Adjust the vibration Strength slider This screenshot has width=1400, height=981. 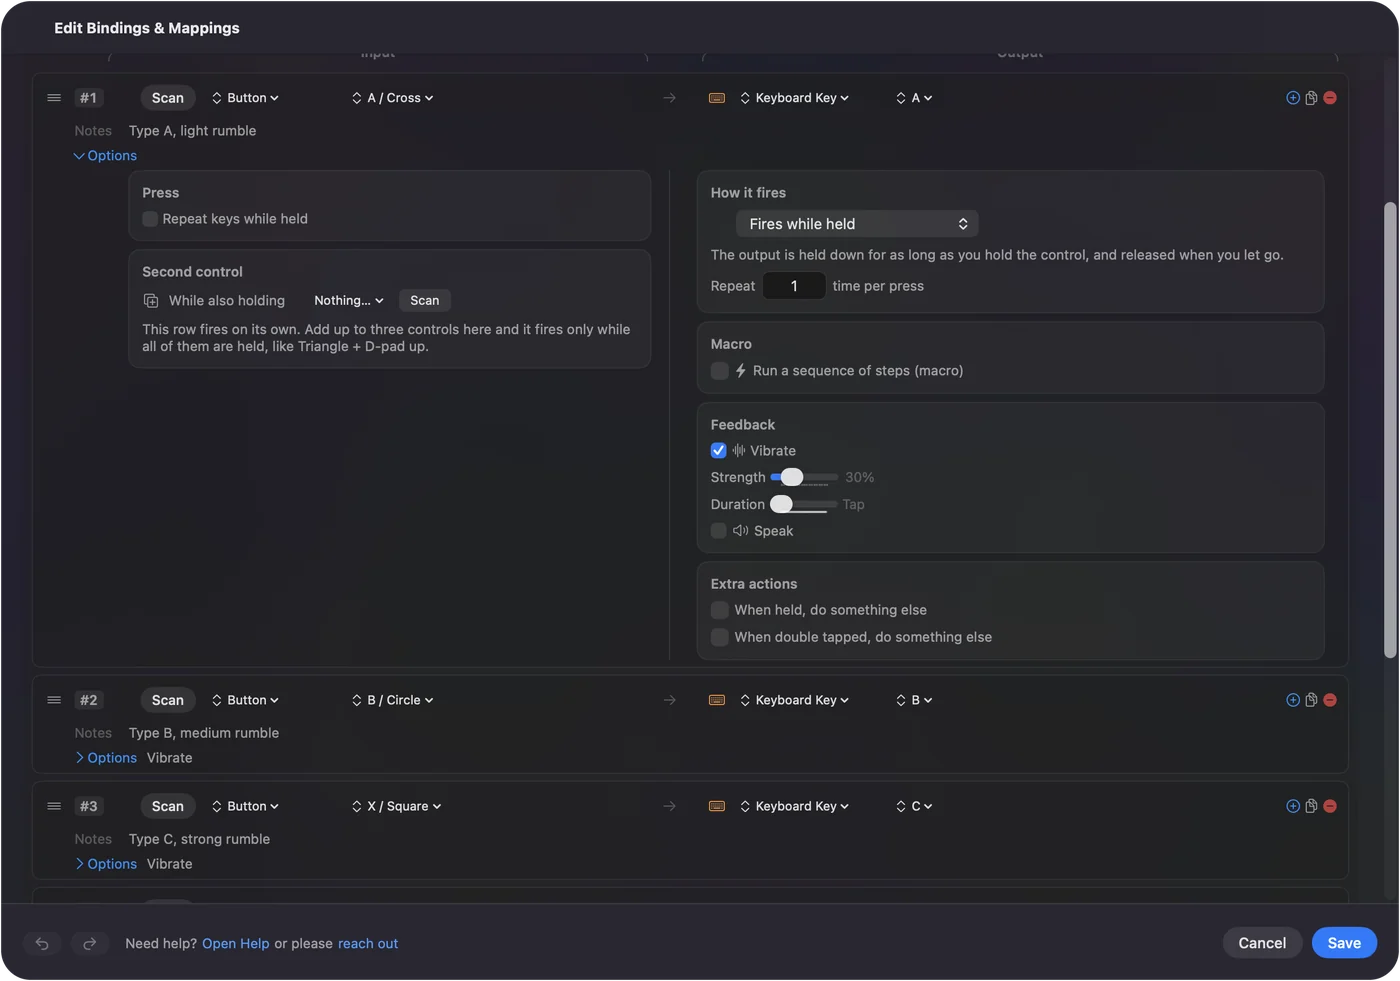pyautogui.click(x=804, y=477)
